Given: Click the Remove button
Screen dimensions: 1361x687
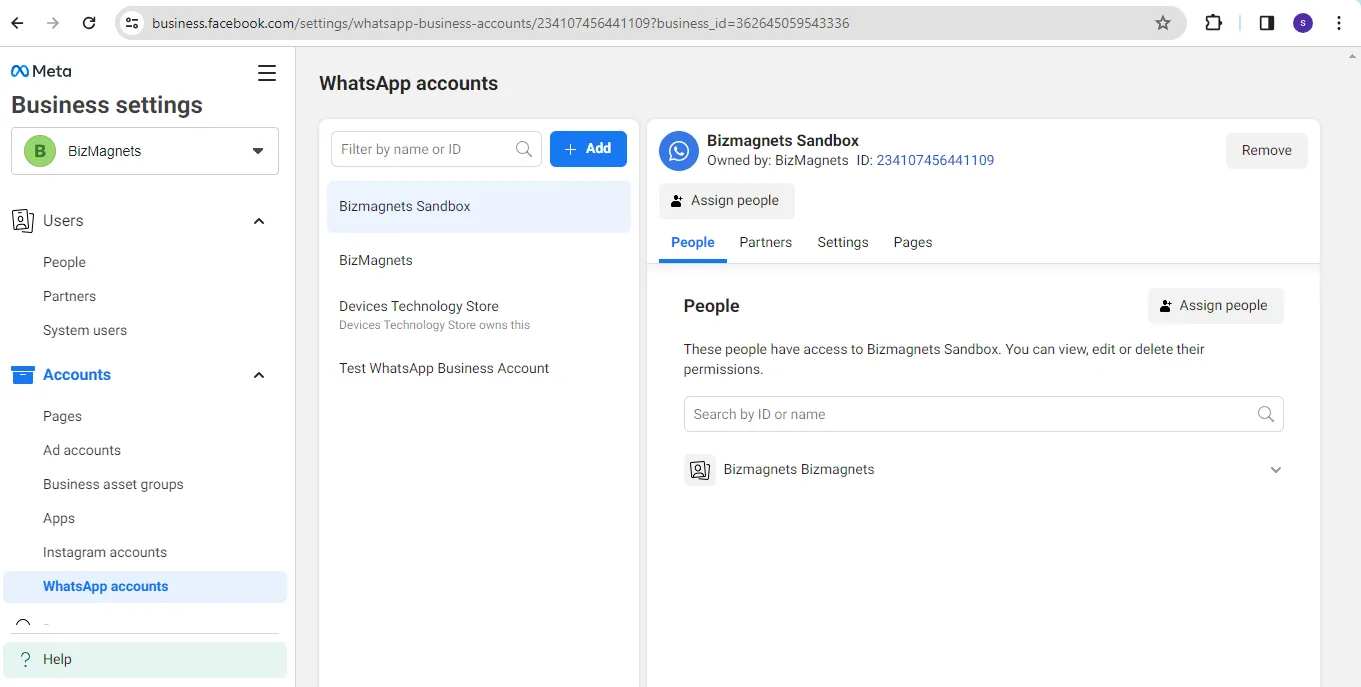Looking at the screenshot, I should point(1267,151).
